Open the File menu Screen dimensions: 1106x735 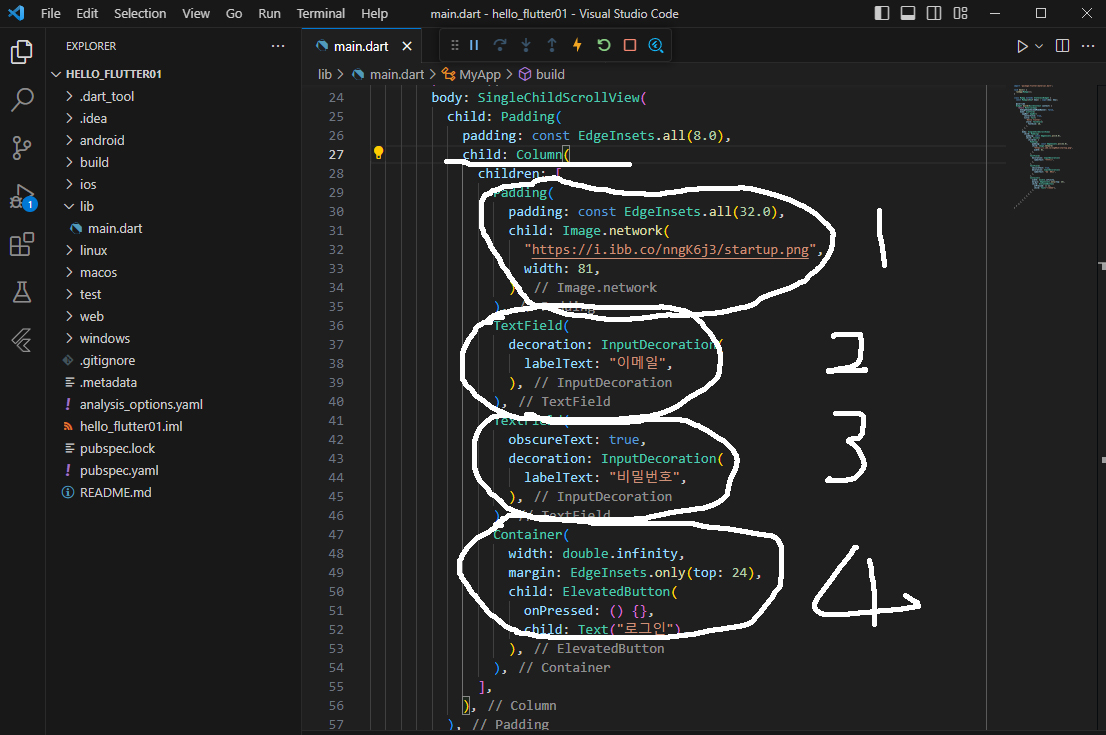click(51, 13)
